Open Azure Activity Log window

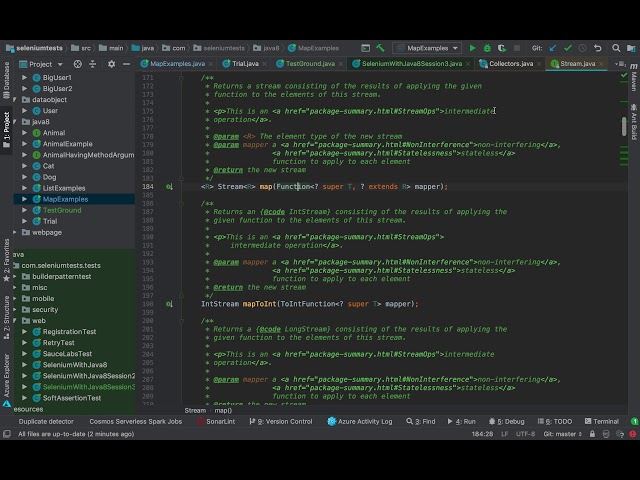(360, 421)
